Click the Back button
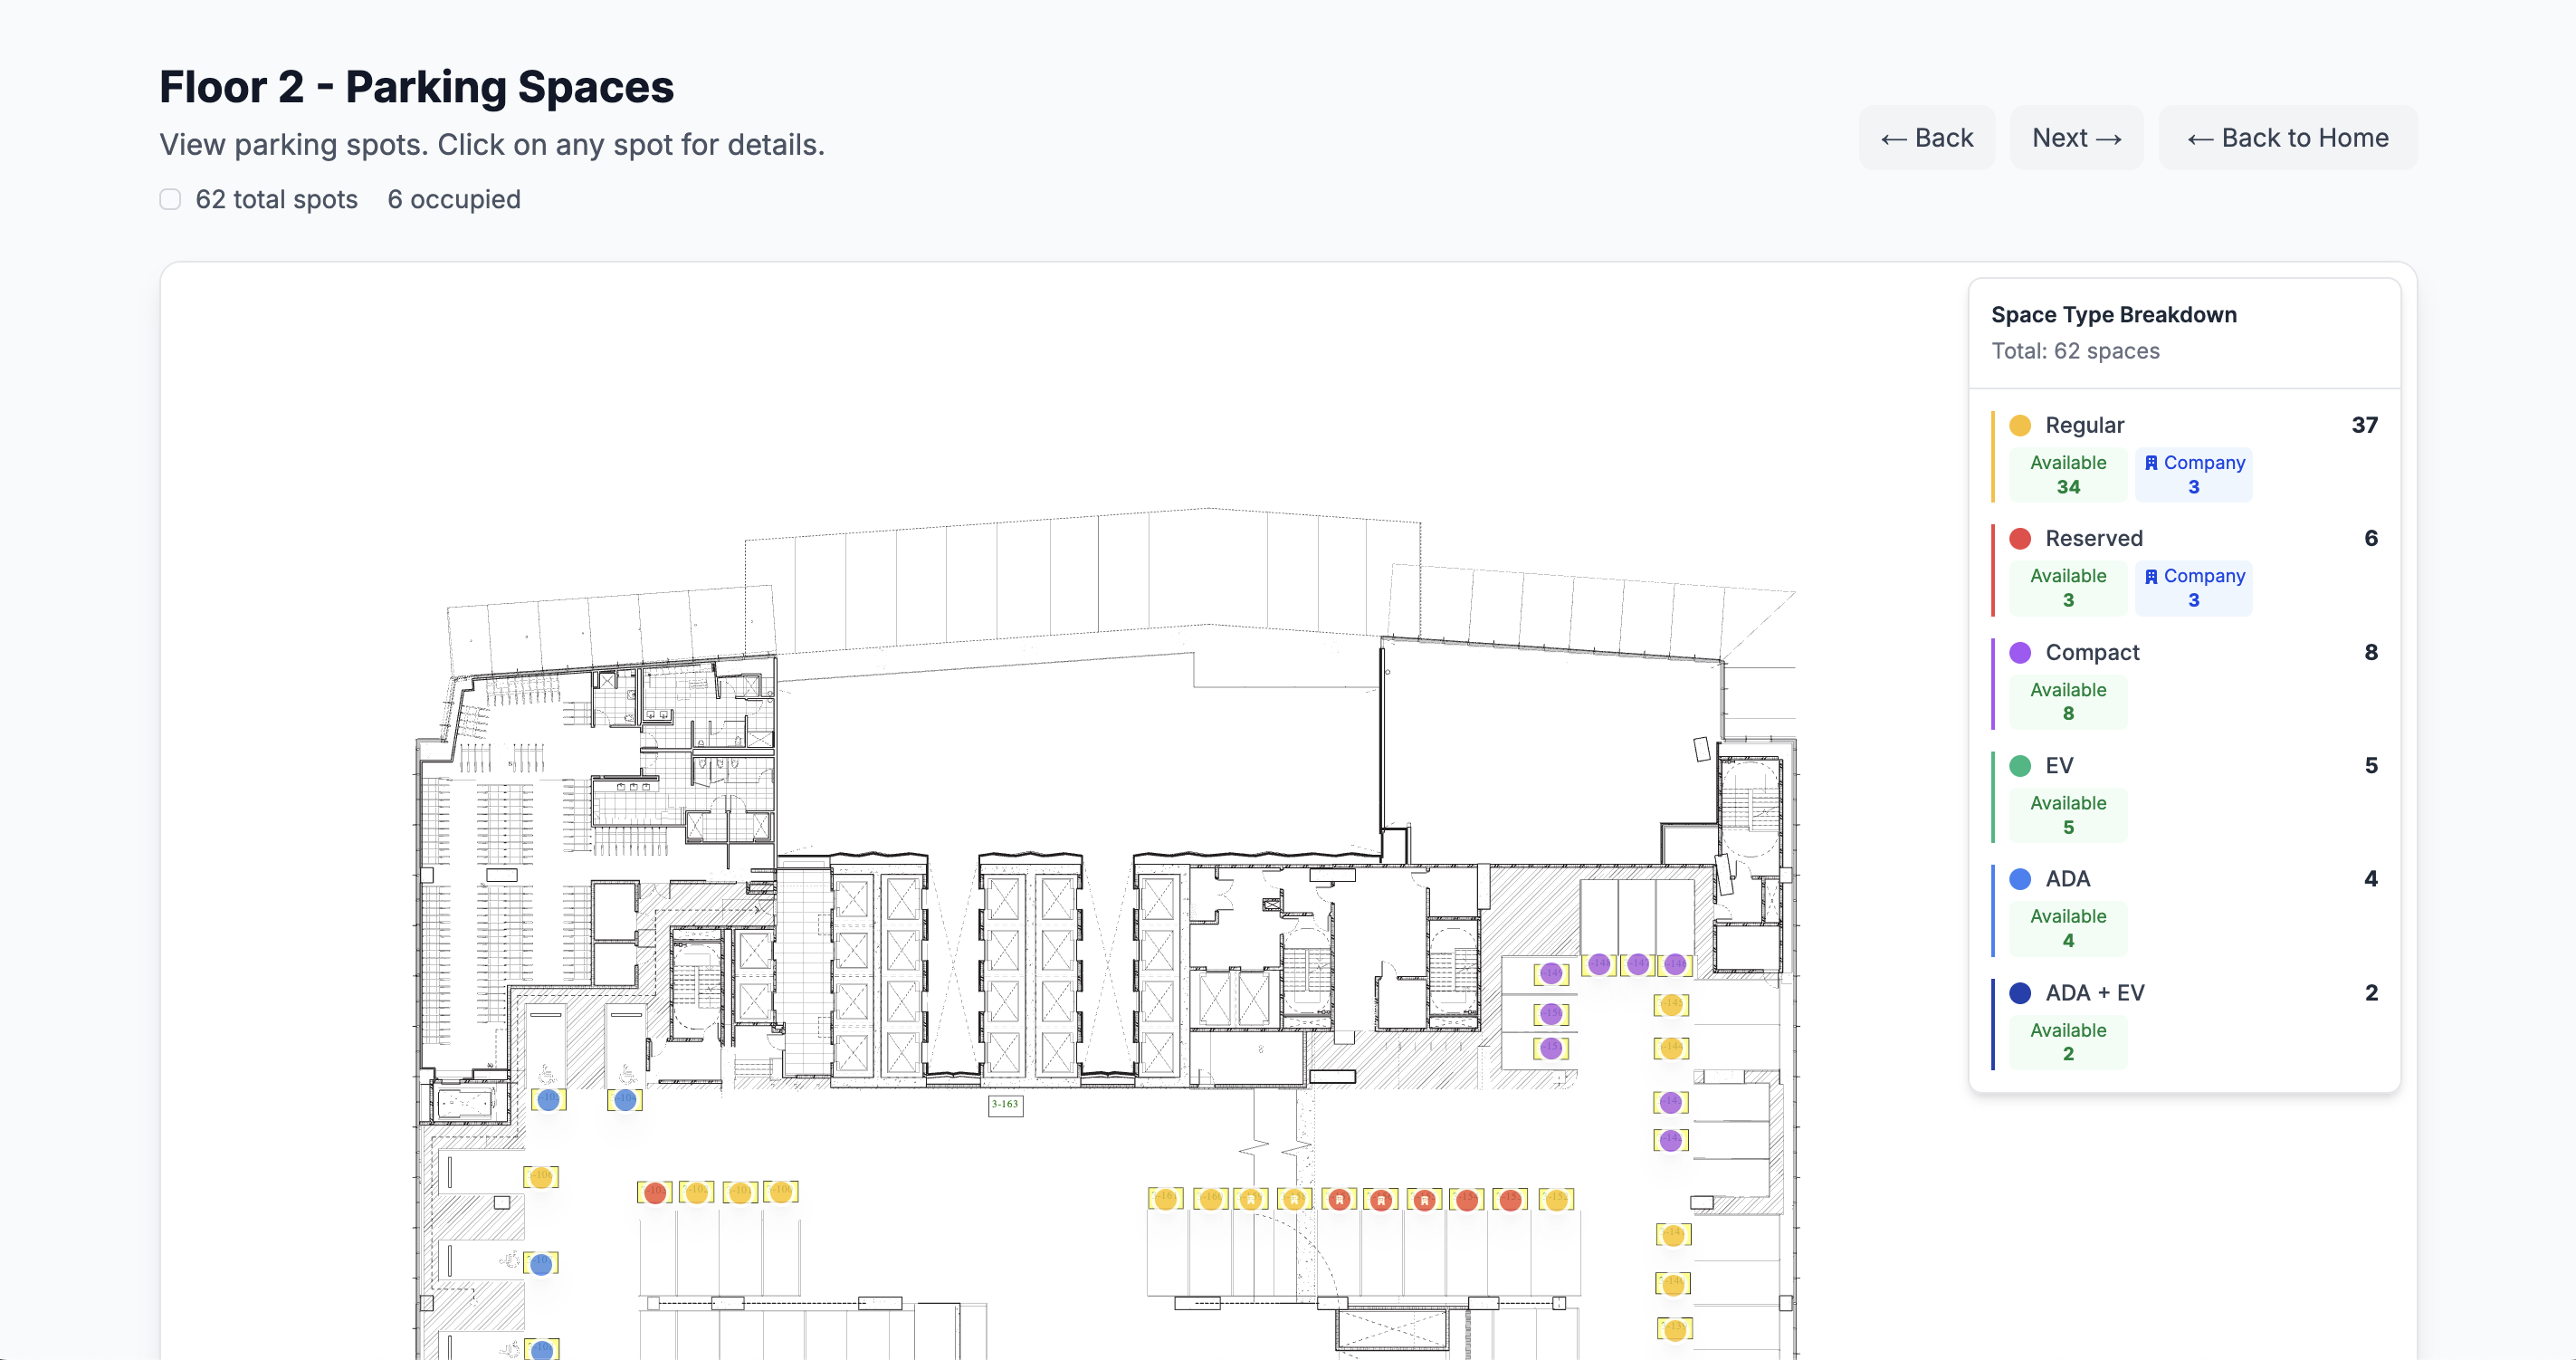 [x=1926, y=138]
